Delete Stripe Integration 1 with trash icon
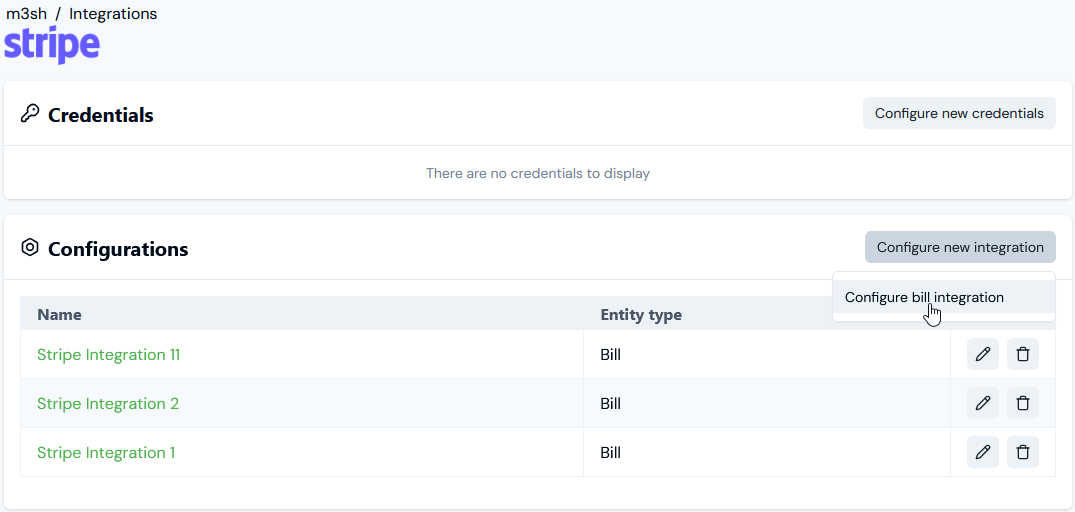Image resolution: width=1075 pixels, height=512 pixels. tap(1022, 452)
